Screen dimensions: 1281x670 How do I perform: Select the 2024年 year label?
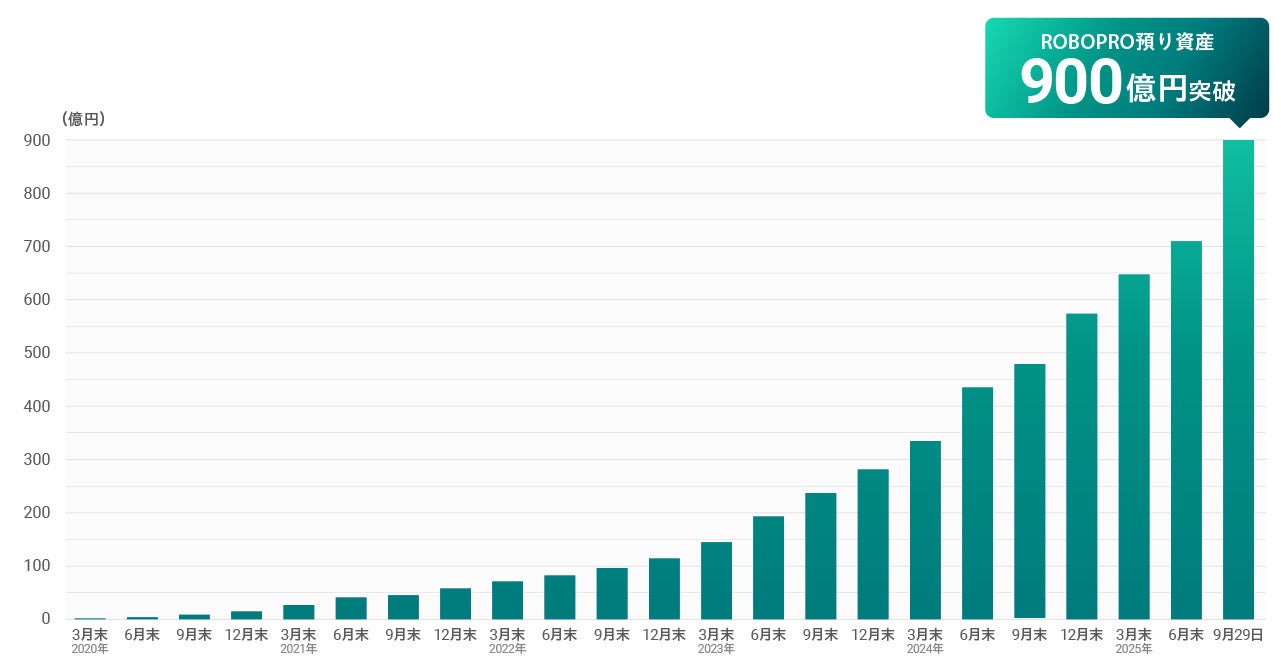pos(925,649)
